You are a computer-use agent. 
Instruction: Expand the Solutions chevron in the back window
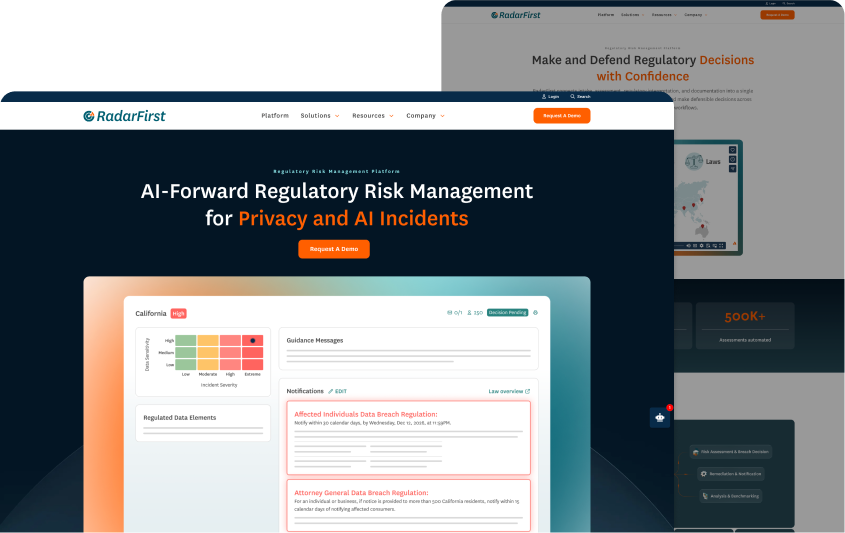click(x=643, y=15)
